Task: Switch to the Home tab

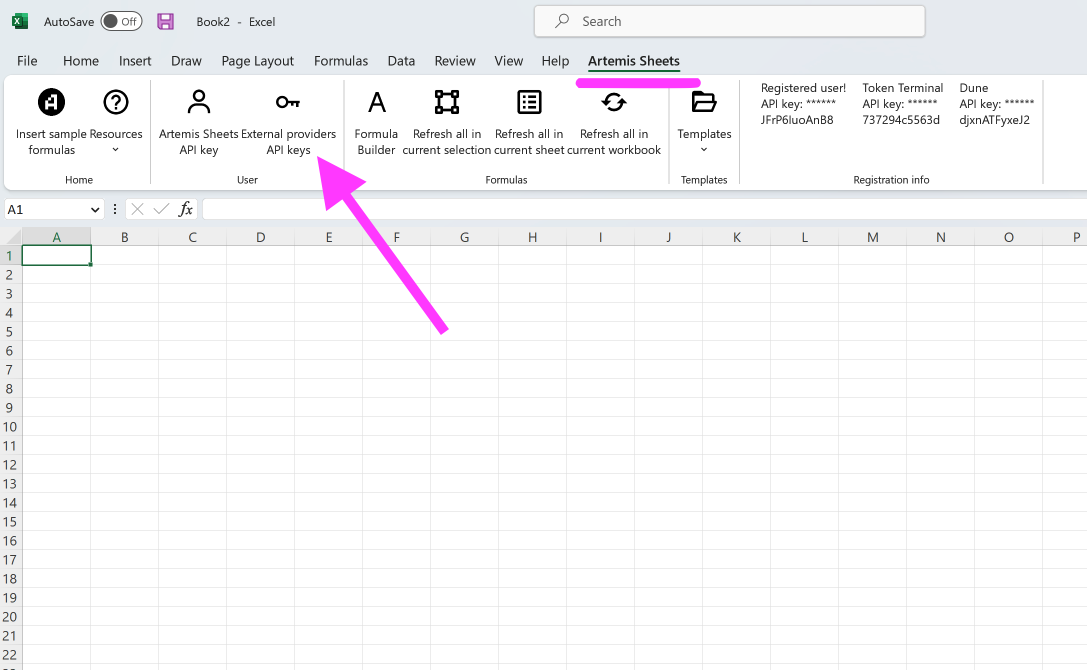Action: [81, 61]
